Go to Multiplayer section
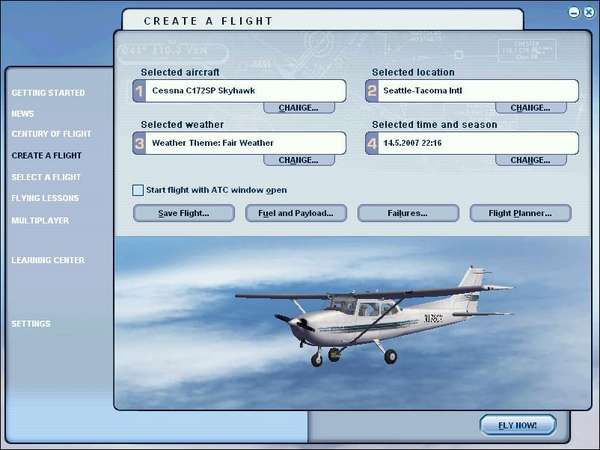 [40, 220]
